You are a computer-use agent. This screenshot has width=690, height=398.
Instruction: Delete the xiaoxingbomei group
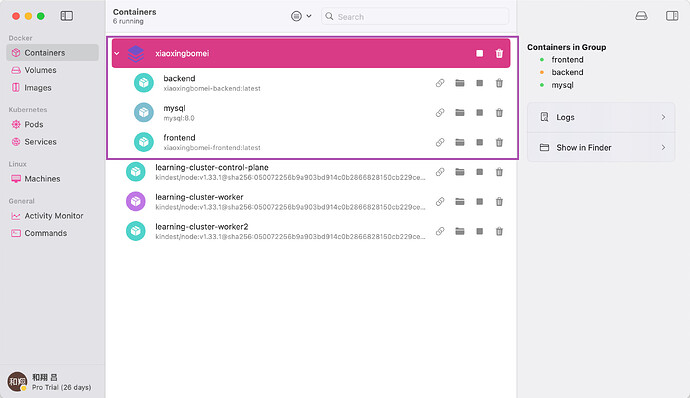point(499,53)
